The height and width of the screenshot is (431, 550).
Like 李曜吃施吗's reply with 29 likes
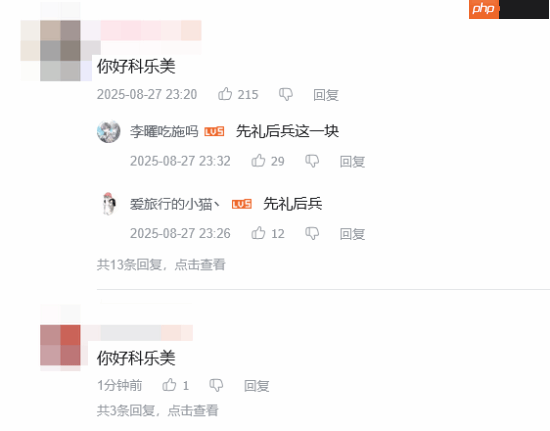(x=259, y=161)
